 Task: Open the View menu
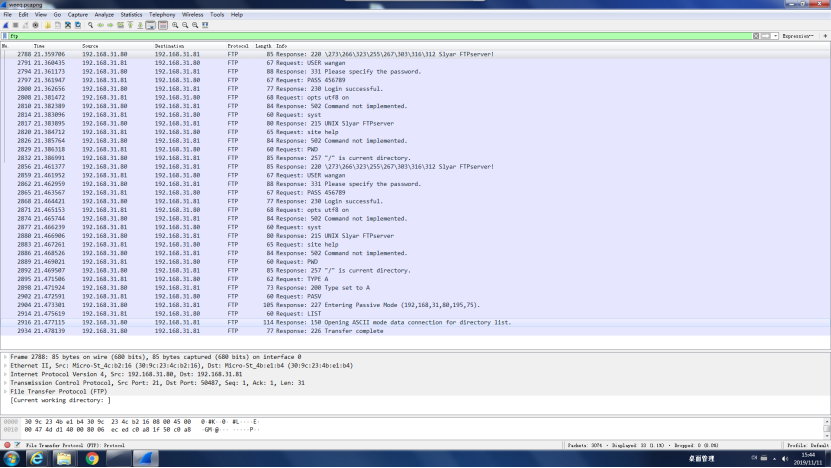pos(41,15)
